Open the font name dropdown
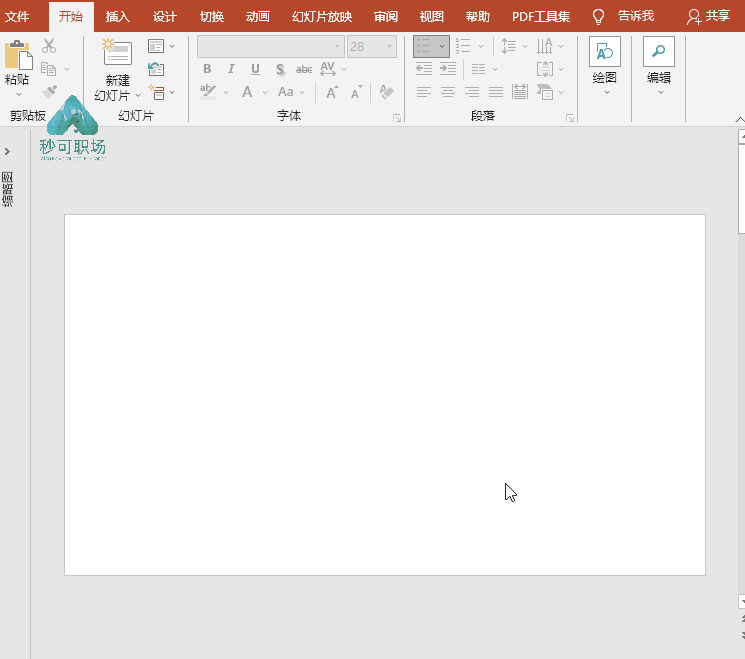 tap(337, 47)
